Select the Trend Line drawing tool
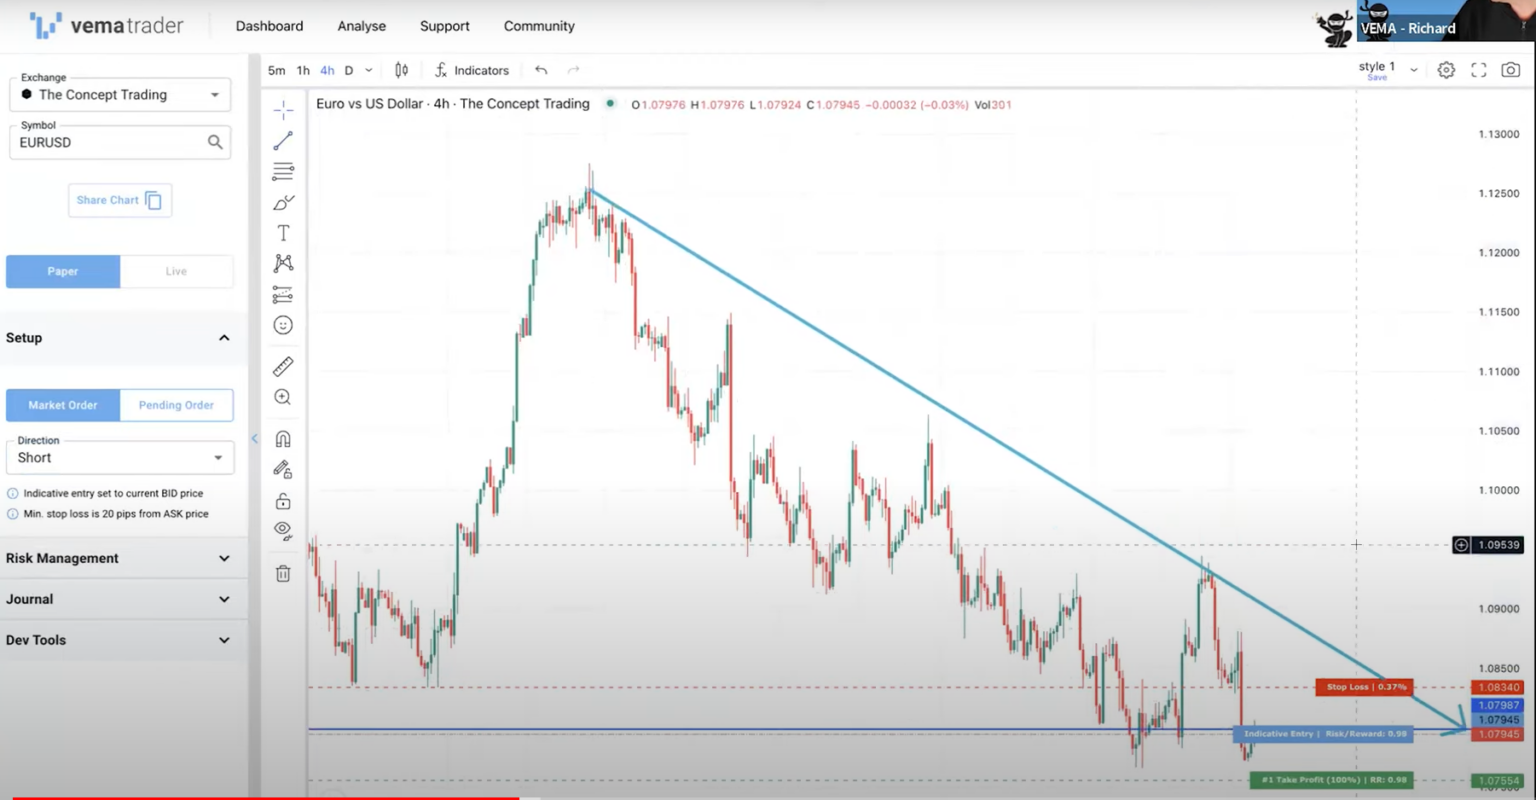Screen dimensions: 1536x800 pyautogui.click(x=283, y=140)
